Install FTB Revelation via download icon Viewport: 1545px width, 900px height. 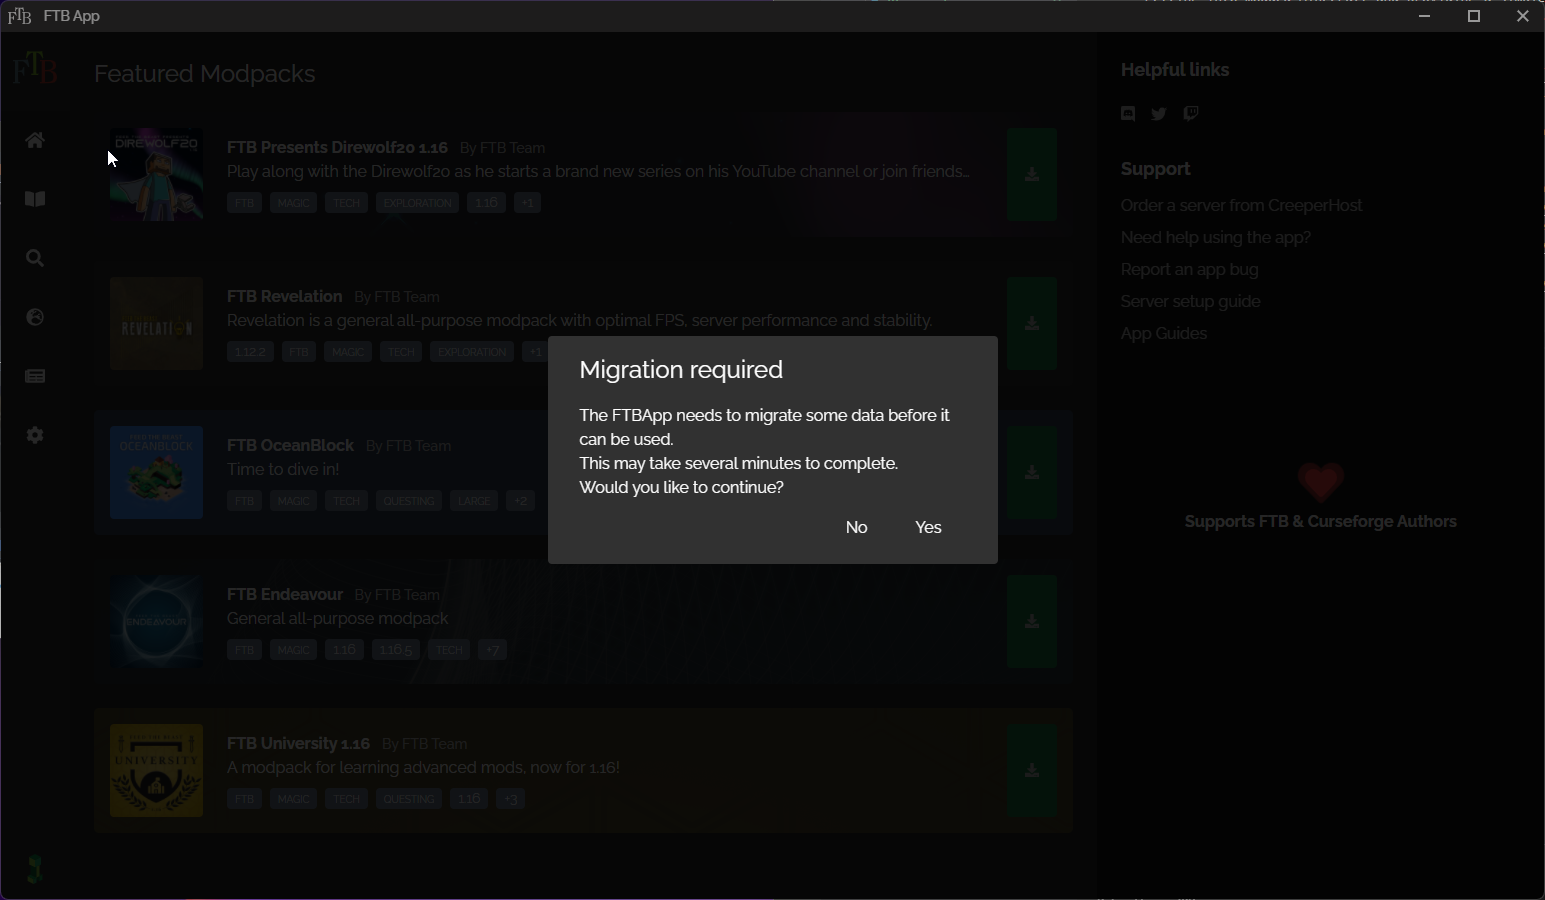coord(1033,324)
